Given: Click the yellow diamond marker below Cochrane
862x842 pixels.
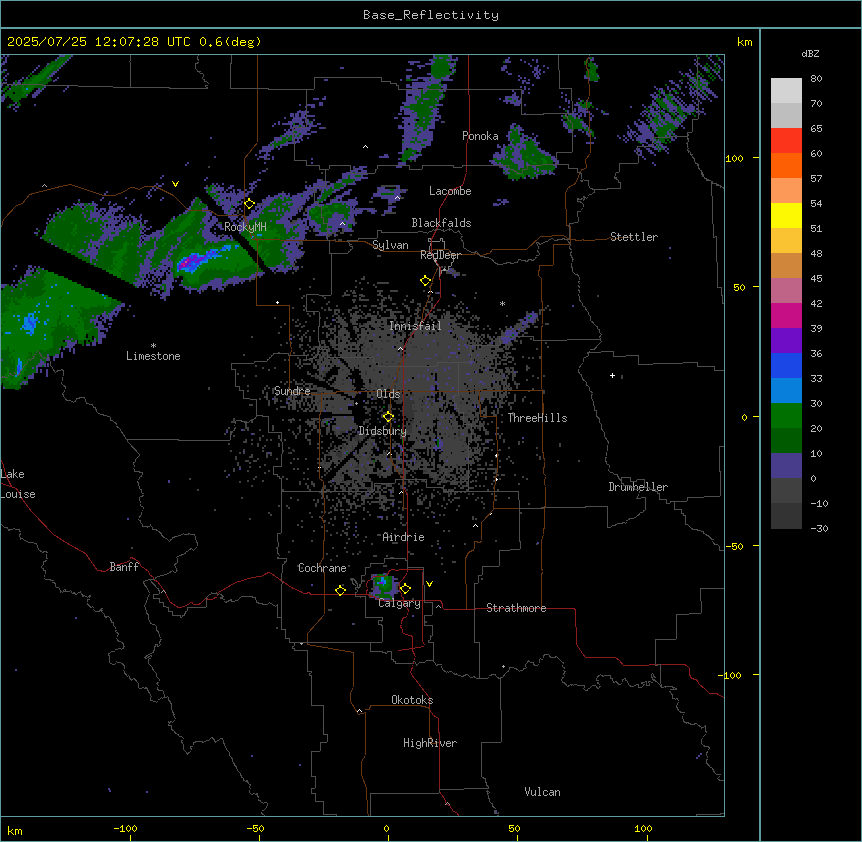Looking at the screenshot, I should (340, 590).
